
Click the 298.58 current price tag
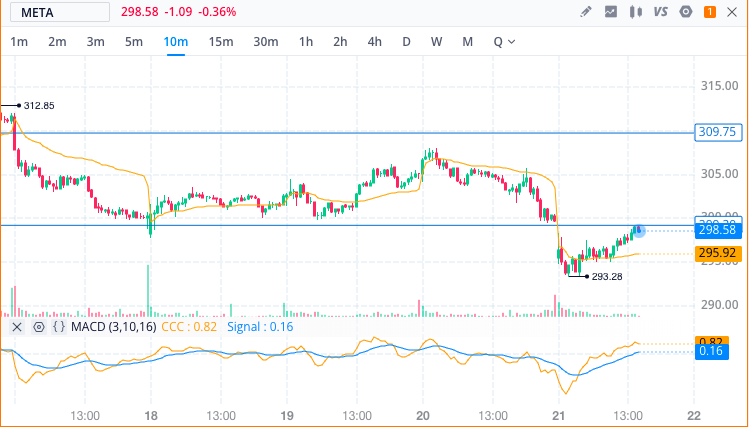pos(718,230)
